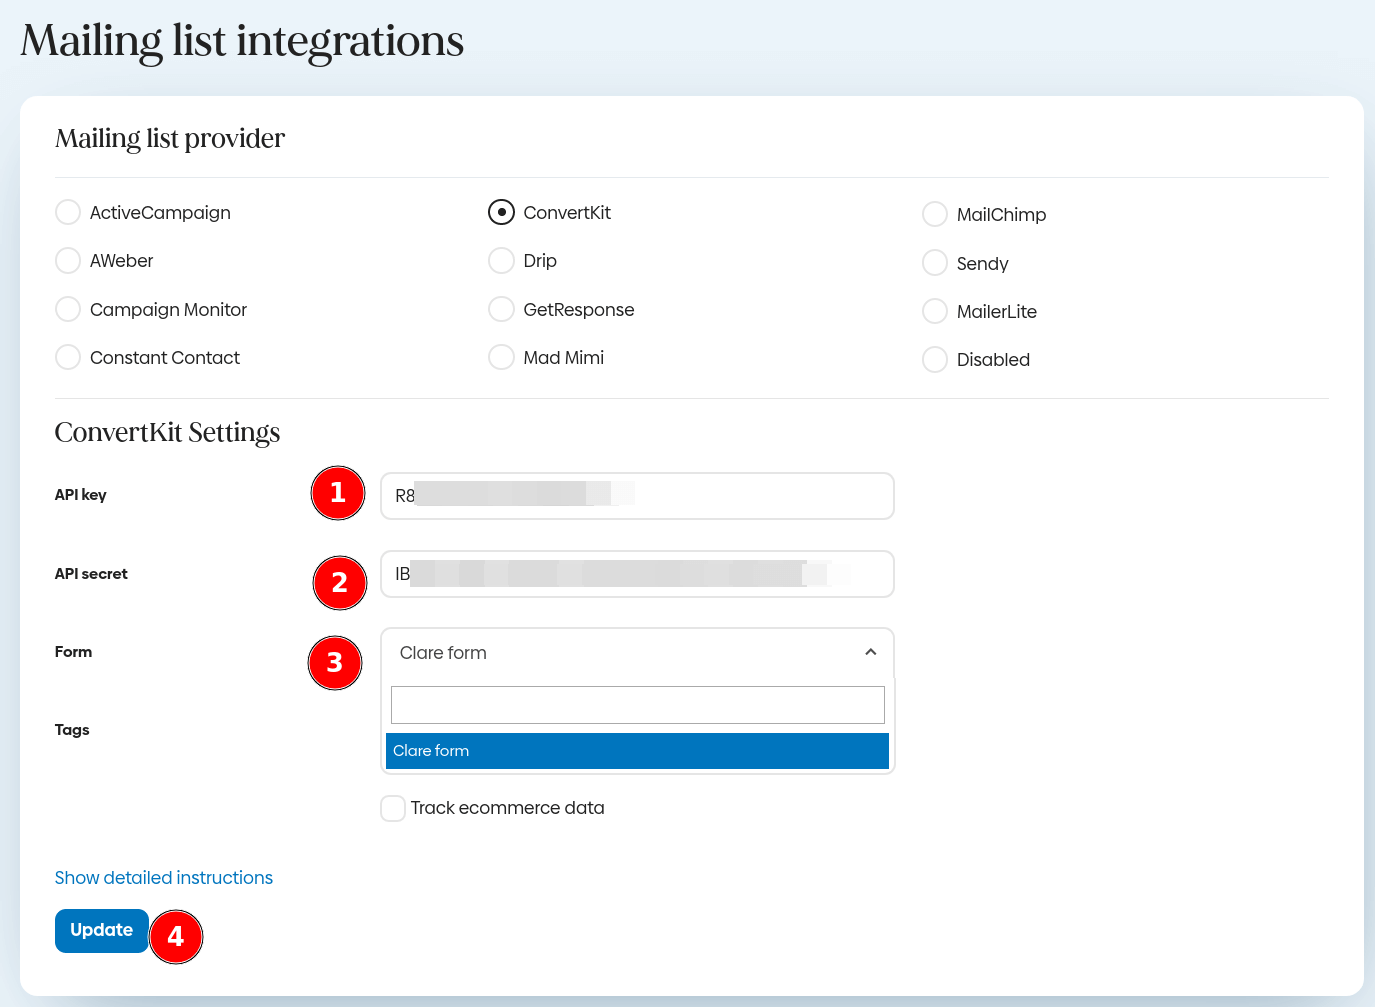Select the ActiveCampaign provider radio button

68,212
